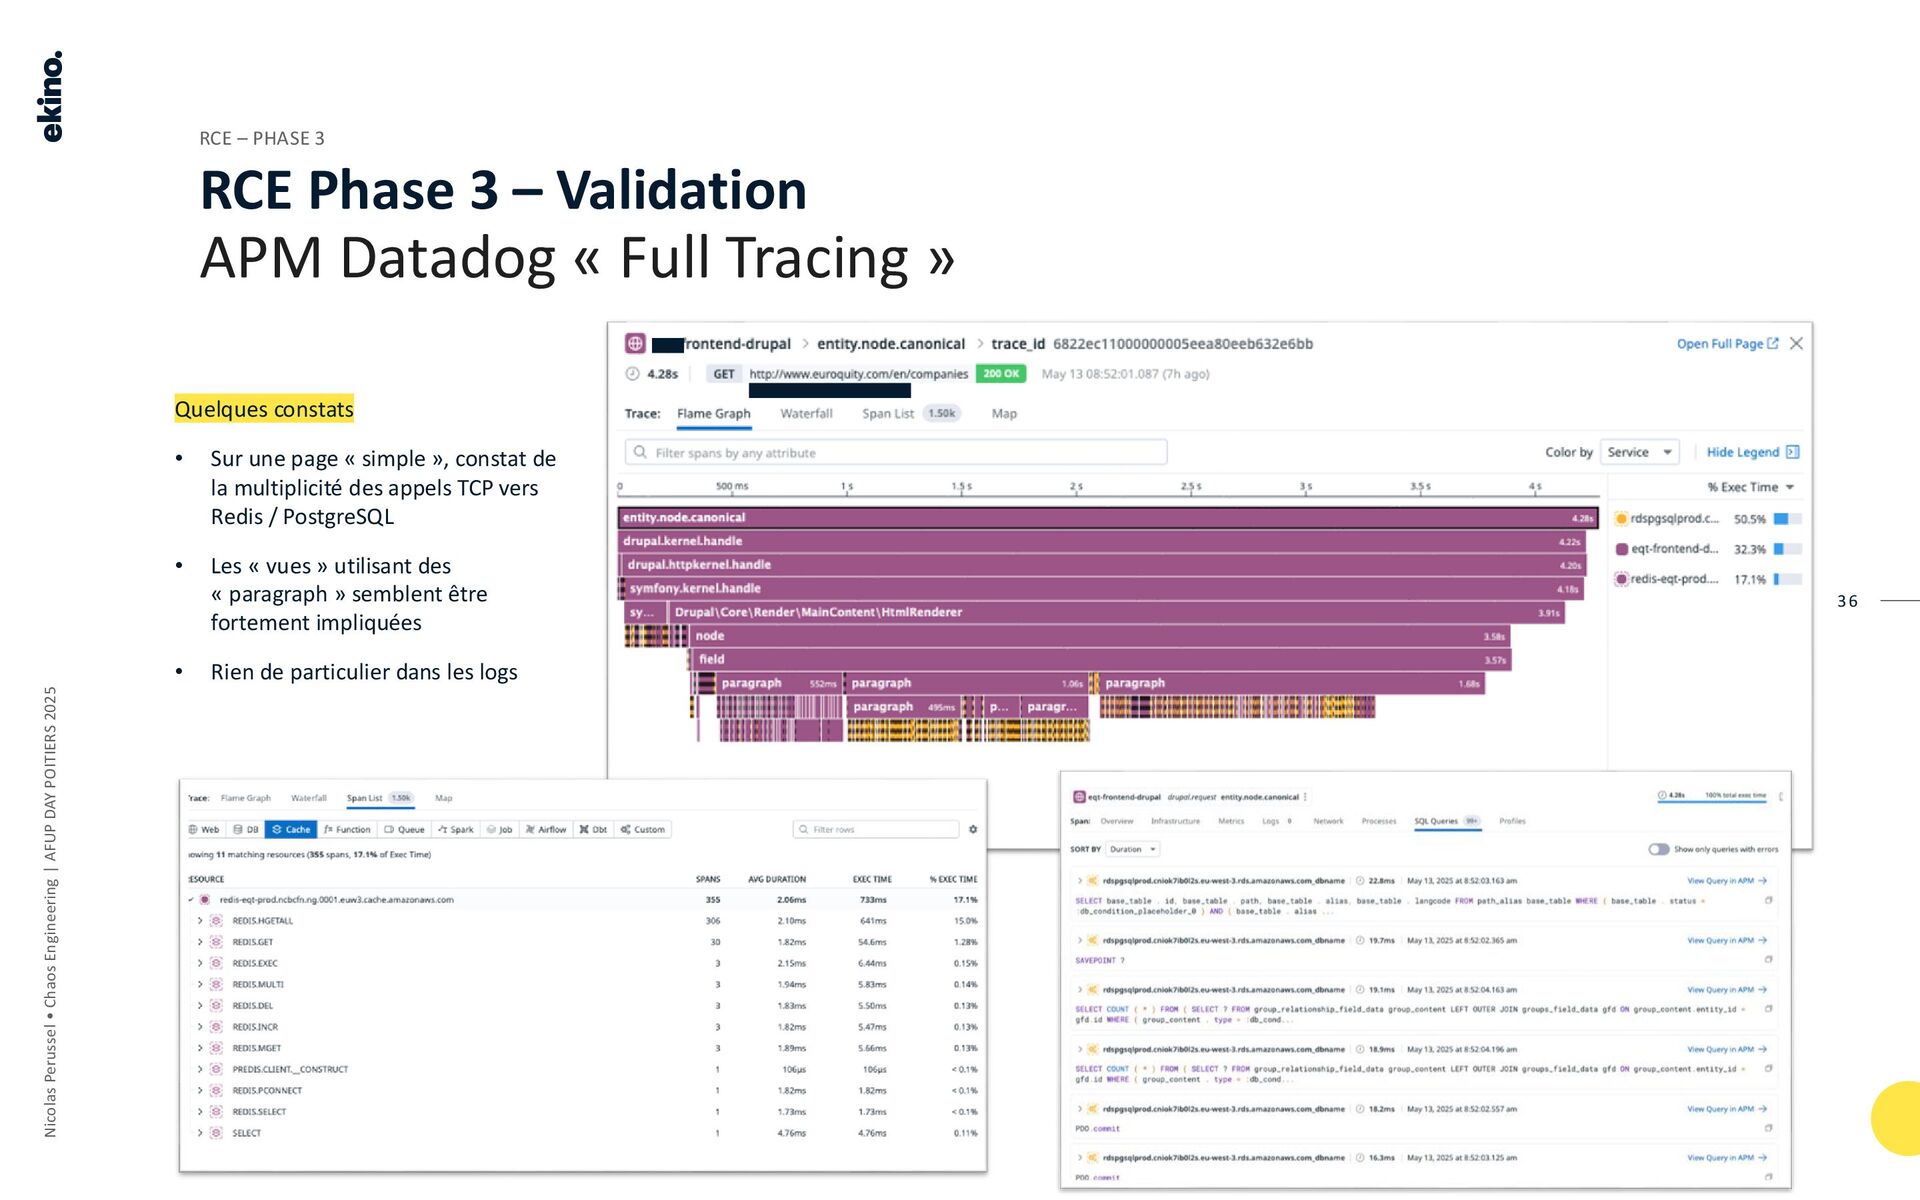
Task: Sort by the AVG DURATION column header
Action: [777, 879]
